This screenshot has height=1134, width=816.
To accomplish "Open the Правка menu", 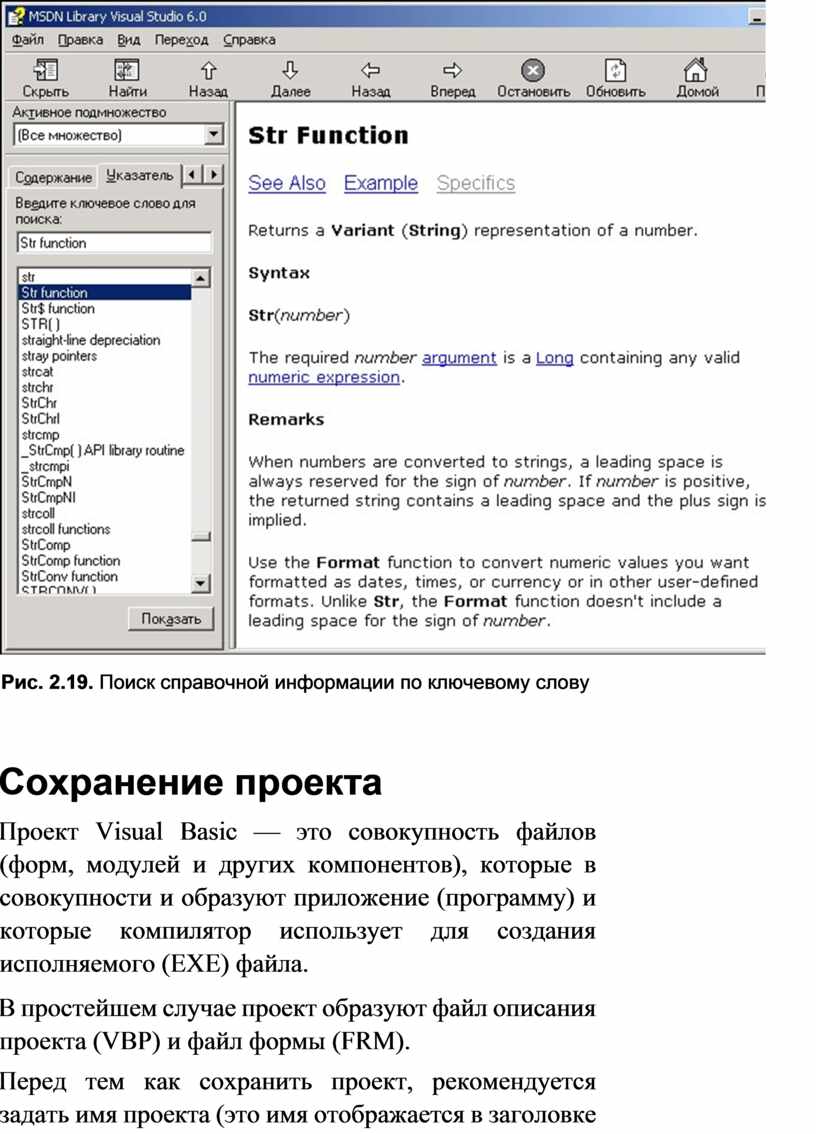I will click(x=80, y=40).
